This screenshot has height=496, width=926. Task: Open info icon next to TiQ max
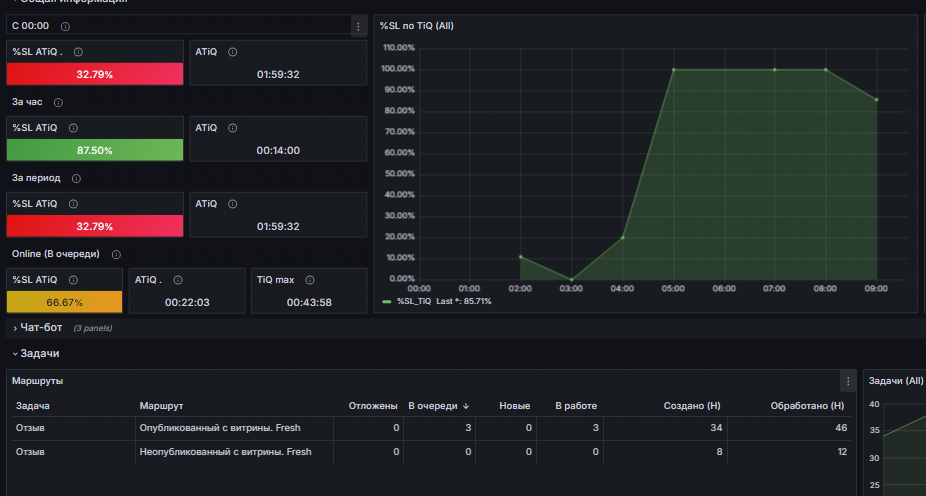click(x=310, y=280)
